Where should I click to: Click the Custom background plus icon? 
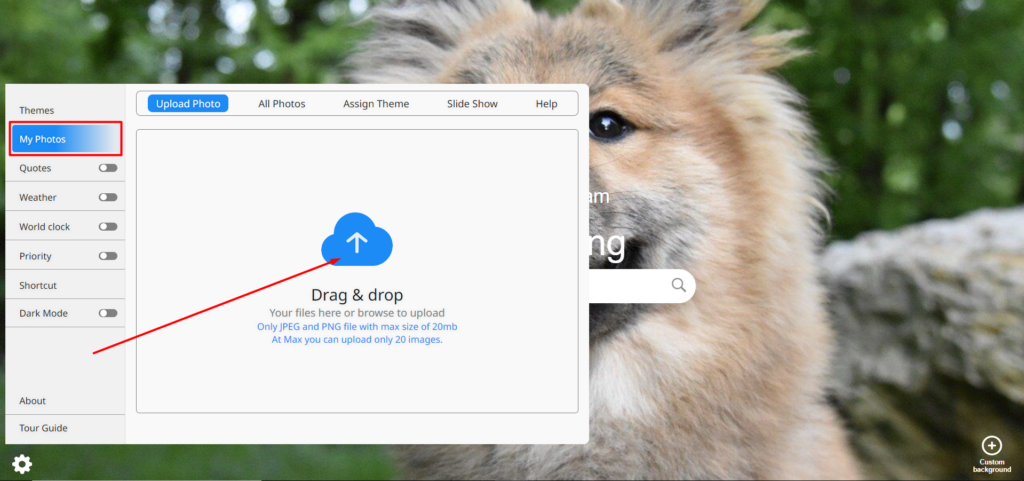[x=991, y=445]
